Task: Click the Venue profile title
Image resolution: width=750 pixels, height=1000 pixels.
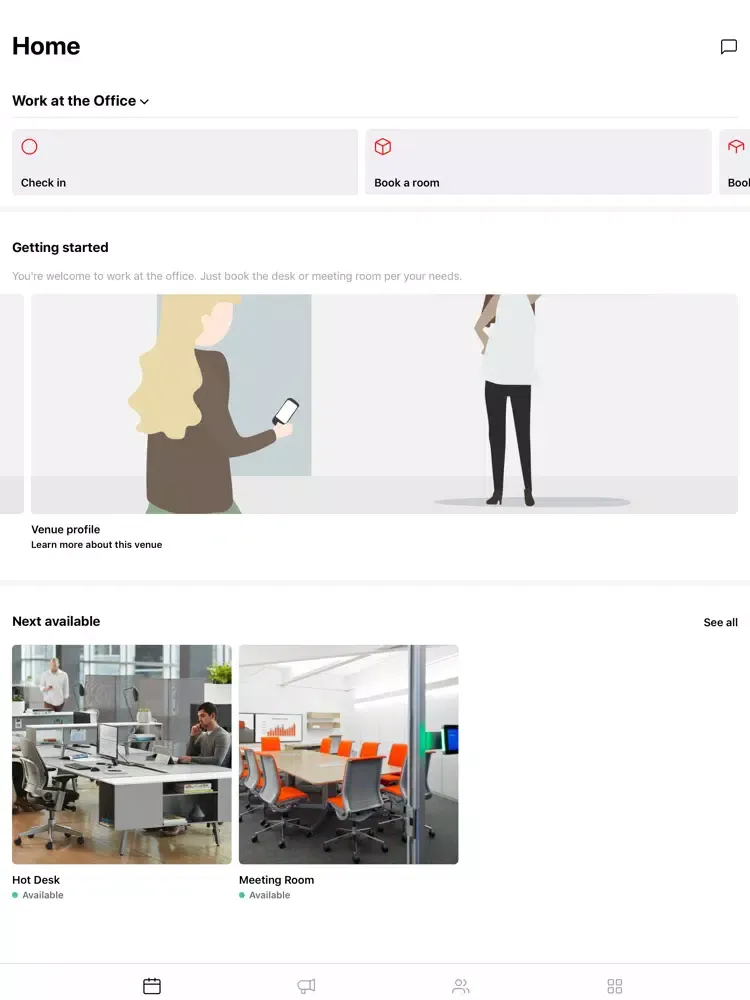Action: 66,529
